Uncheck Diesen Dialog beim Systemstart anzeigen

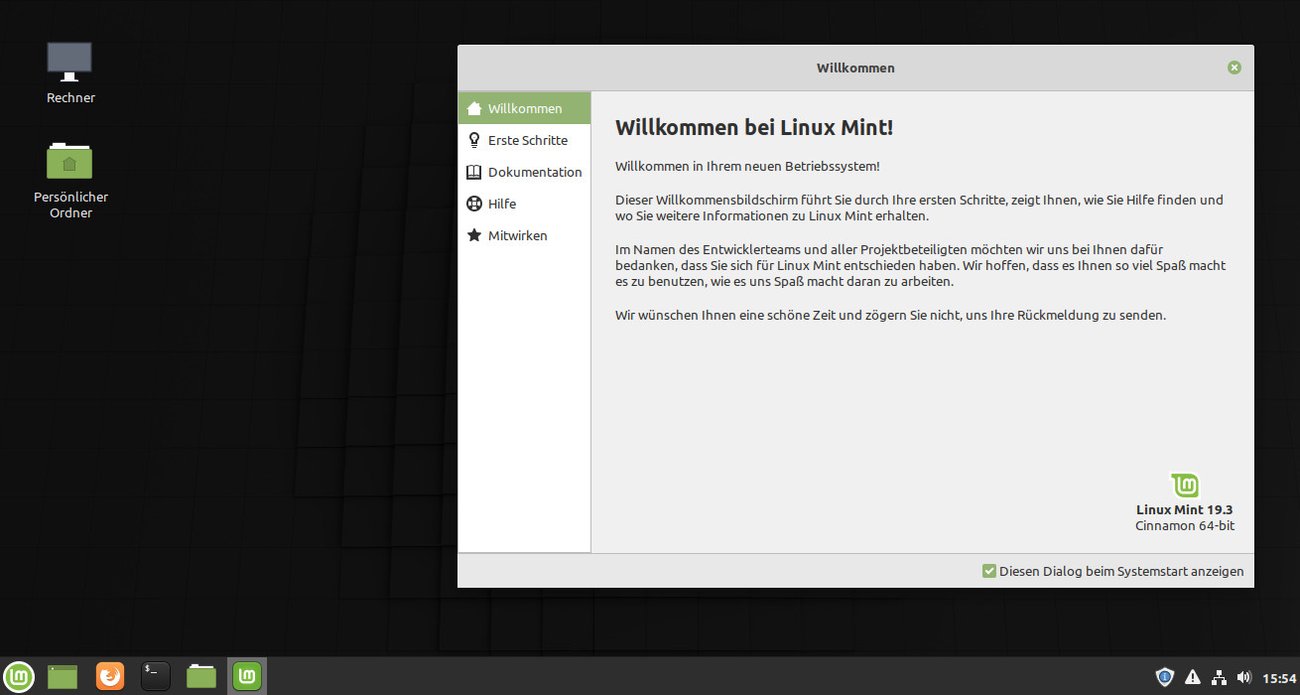coord(988,570)
